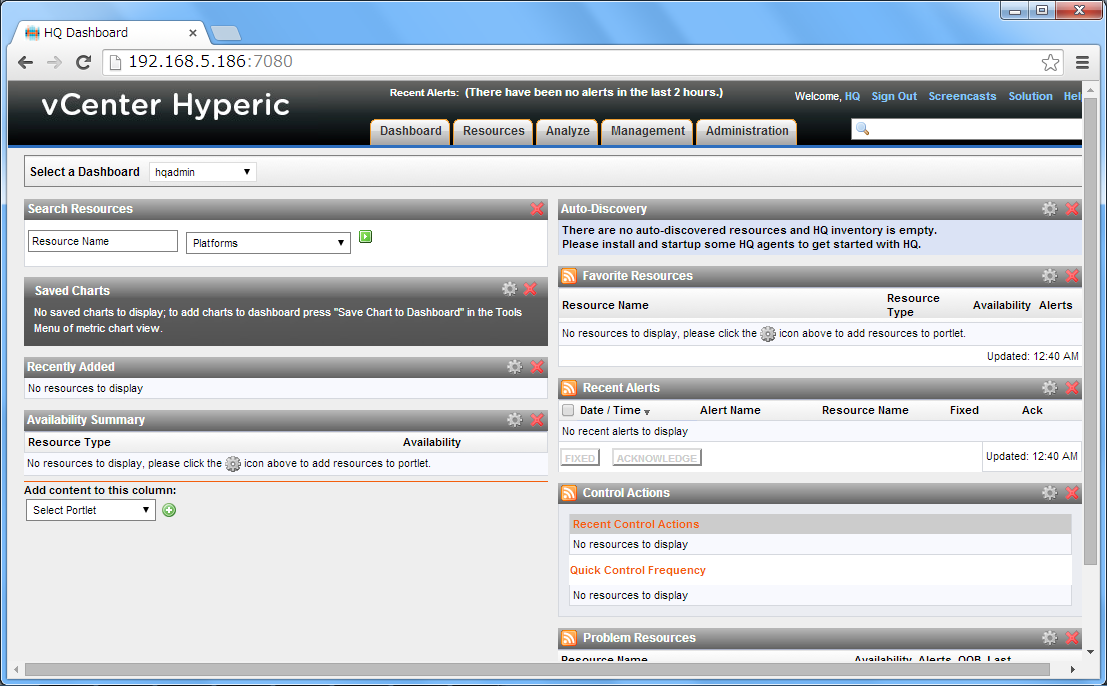Open Recent Alerts RSS feed icon

(x=569, y=387)
